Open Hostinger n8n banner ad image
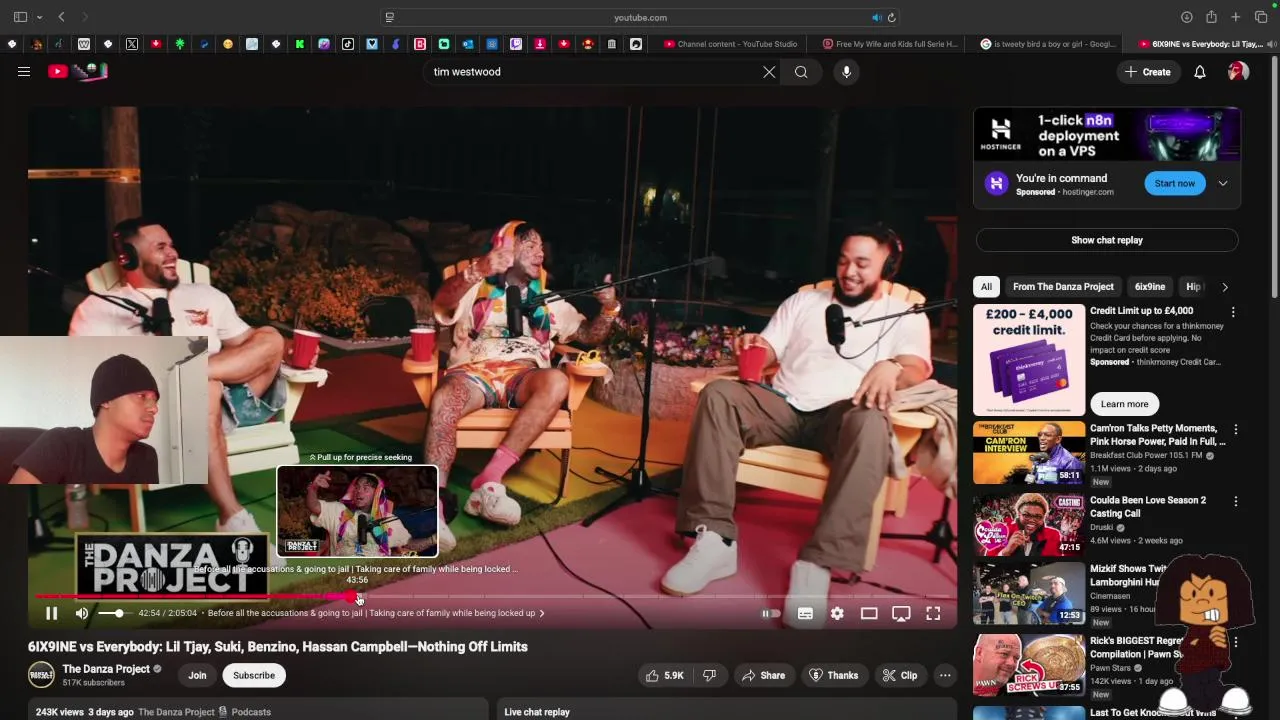 point(1107,135)
